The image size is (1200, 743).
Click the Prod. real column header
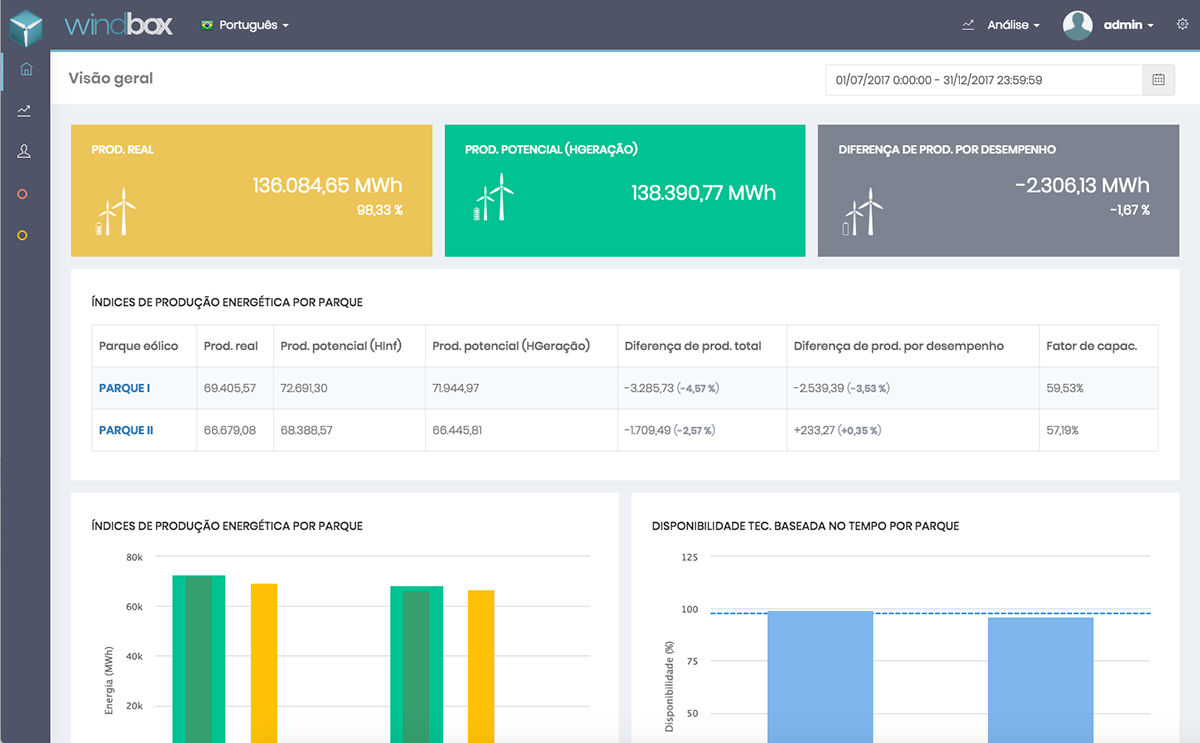pyautogui.click(x=231, y=346)
